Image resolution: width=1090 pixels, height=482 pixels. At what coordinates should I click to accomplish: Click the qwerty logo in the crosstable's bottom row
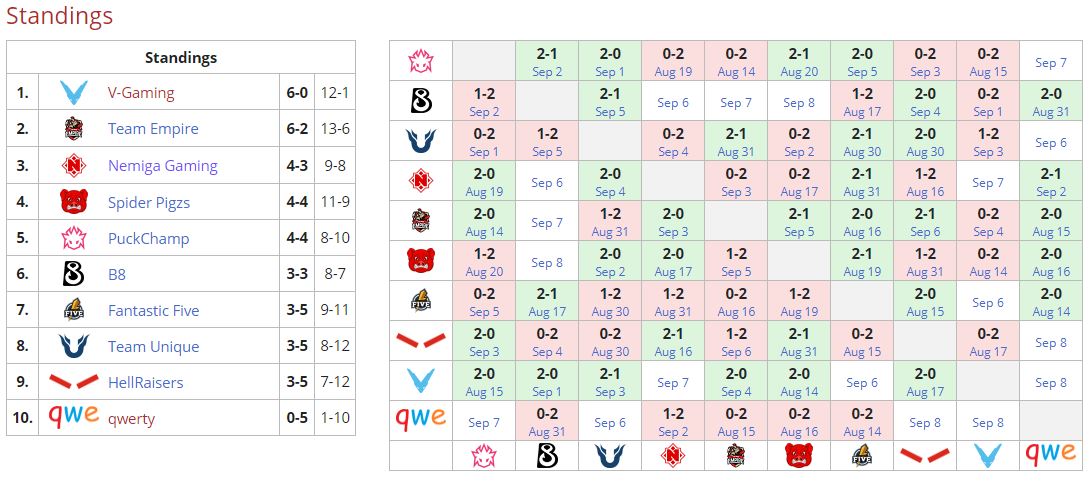pyautogui.click(x=1050, y=454)
